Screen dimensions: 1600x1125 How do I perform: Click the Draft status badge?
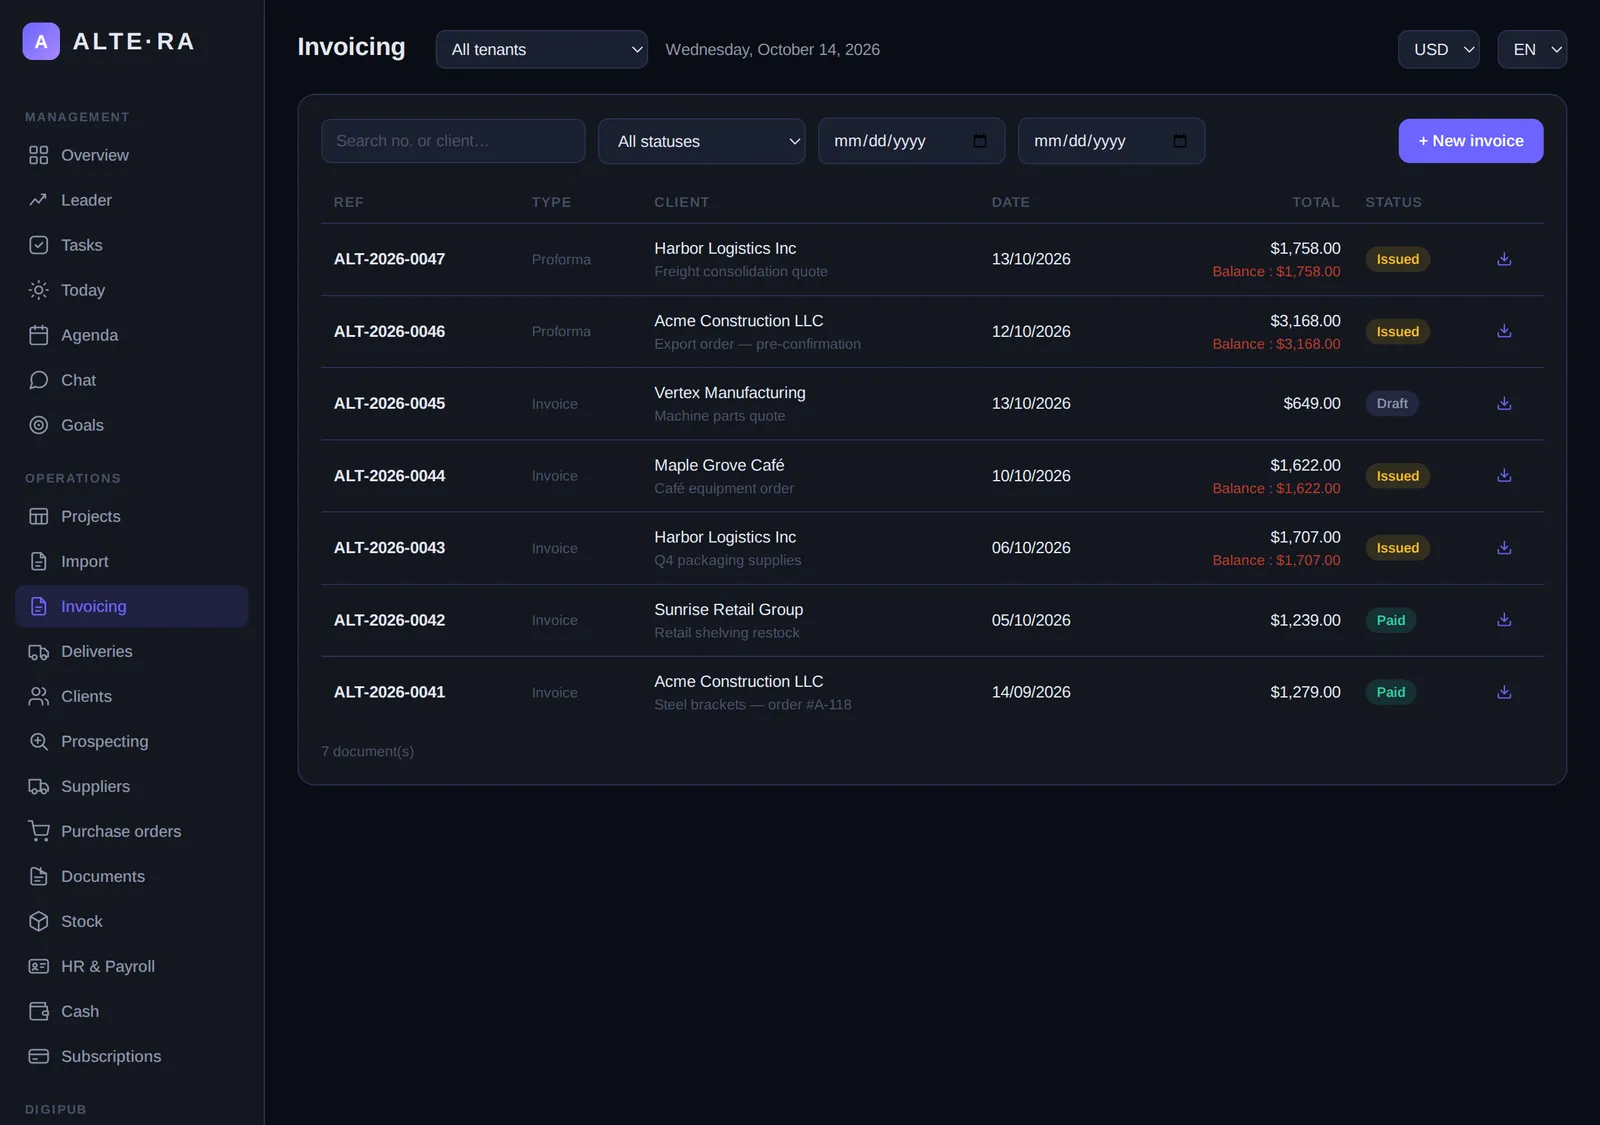point(1392,403)
